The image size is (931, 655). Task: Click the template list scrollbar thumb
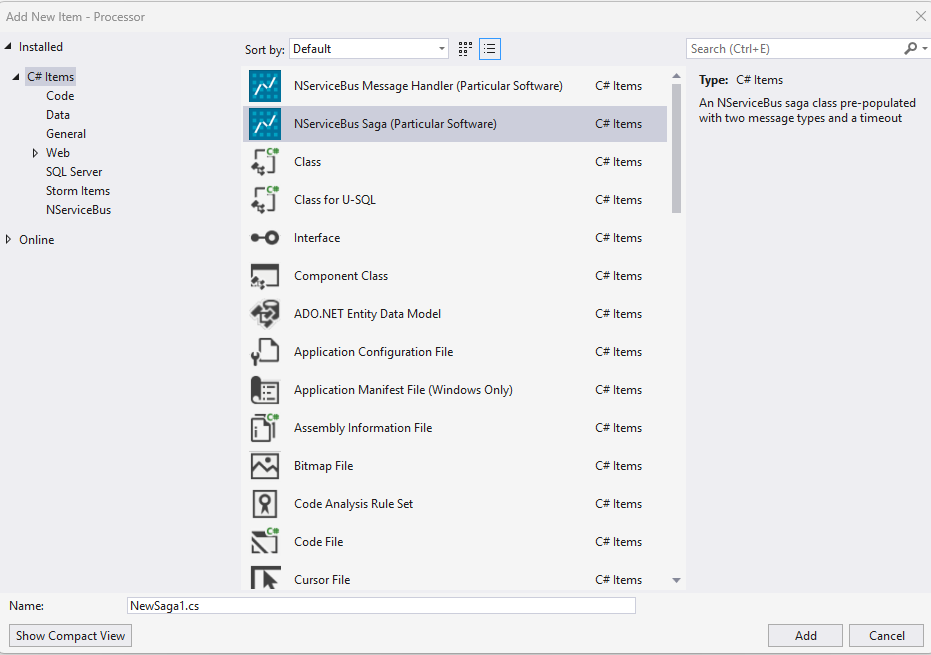[676, 148]
